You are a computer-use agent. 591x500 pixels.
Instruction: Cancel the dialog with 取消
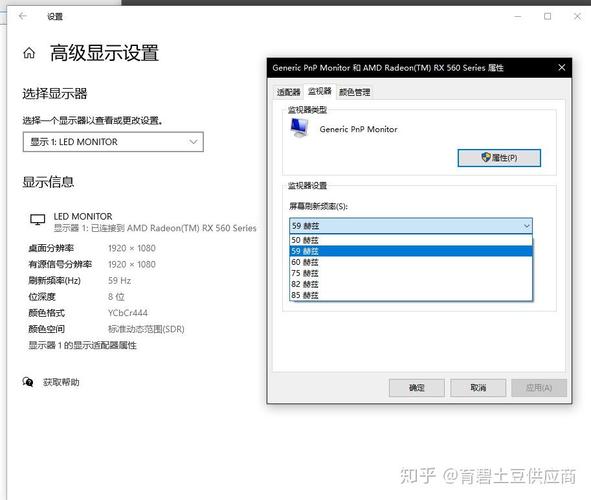pos(478,387)
